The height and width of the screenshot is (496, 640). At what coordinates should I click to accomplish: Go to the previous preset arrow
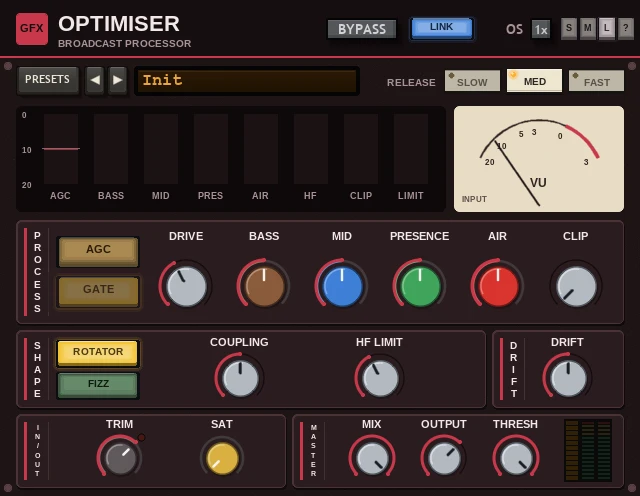tap(95, 80)
